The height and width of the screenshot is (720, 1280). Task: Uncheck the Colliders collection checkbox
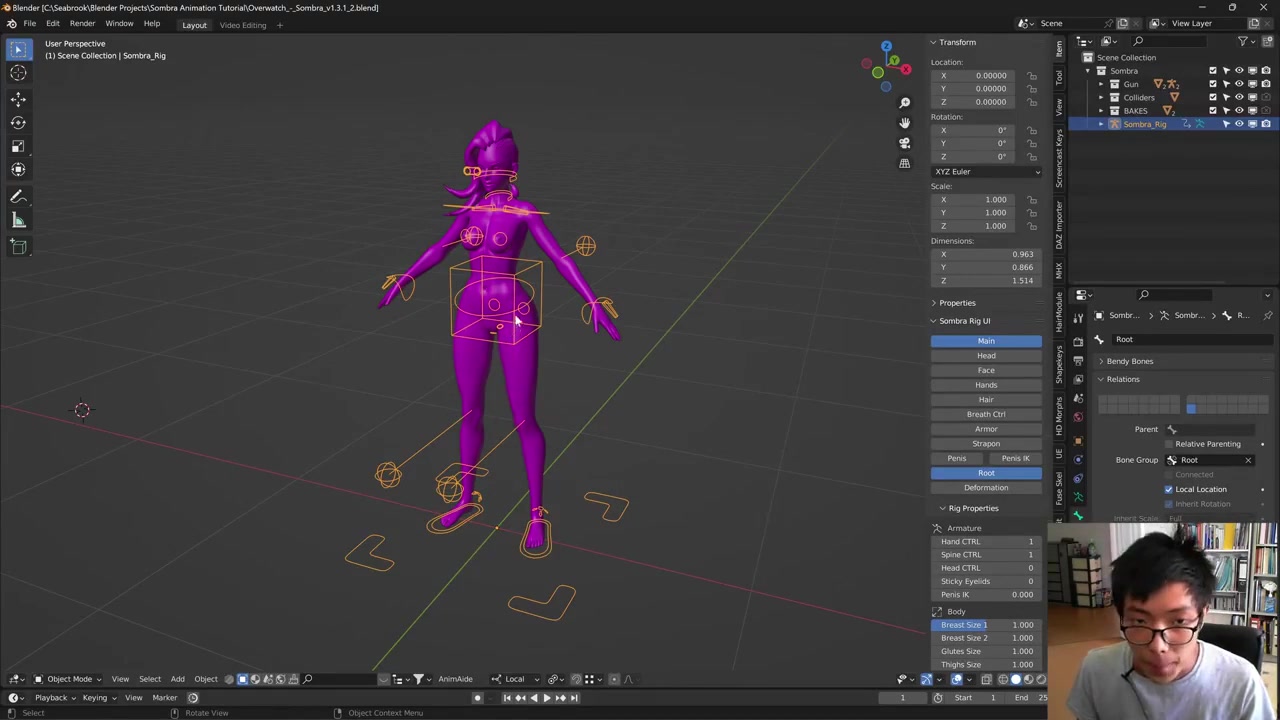pos(1213,97)
